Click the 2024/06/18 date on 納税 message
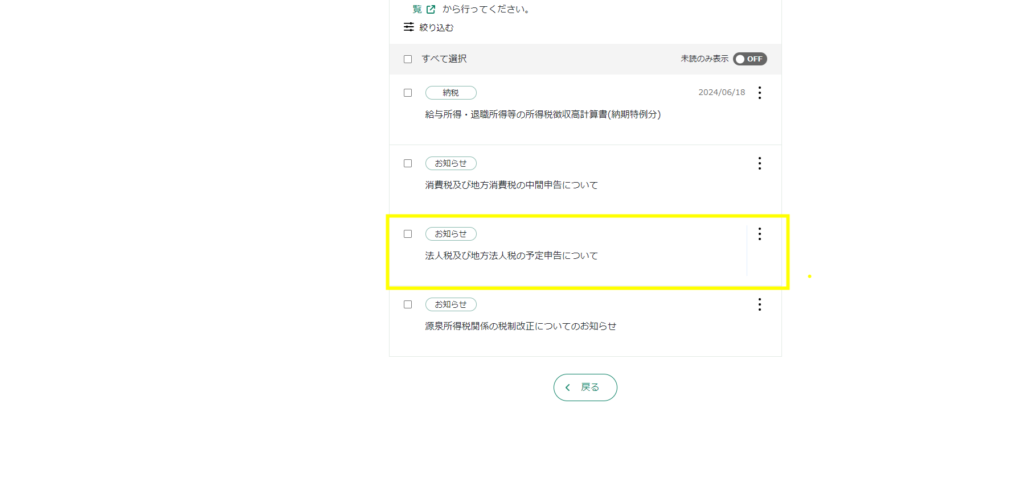Screen dimensions: 1024x503 pyautogui.click(x=719, y=93)
